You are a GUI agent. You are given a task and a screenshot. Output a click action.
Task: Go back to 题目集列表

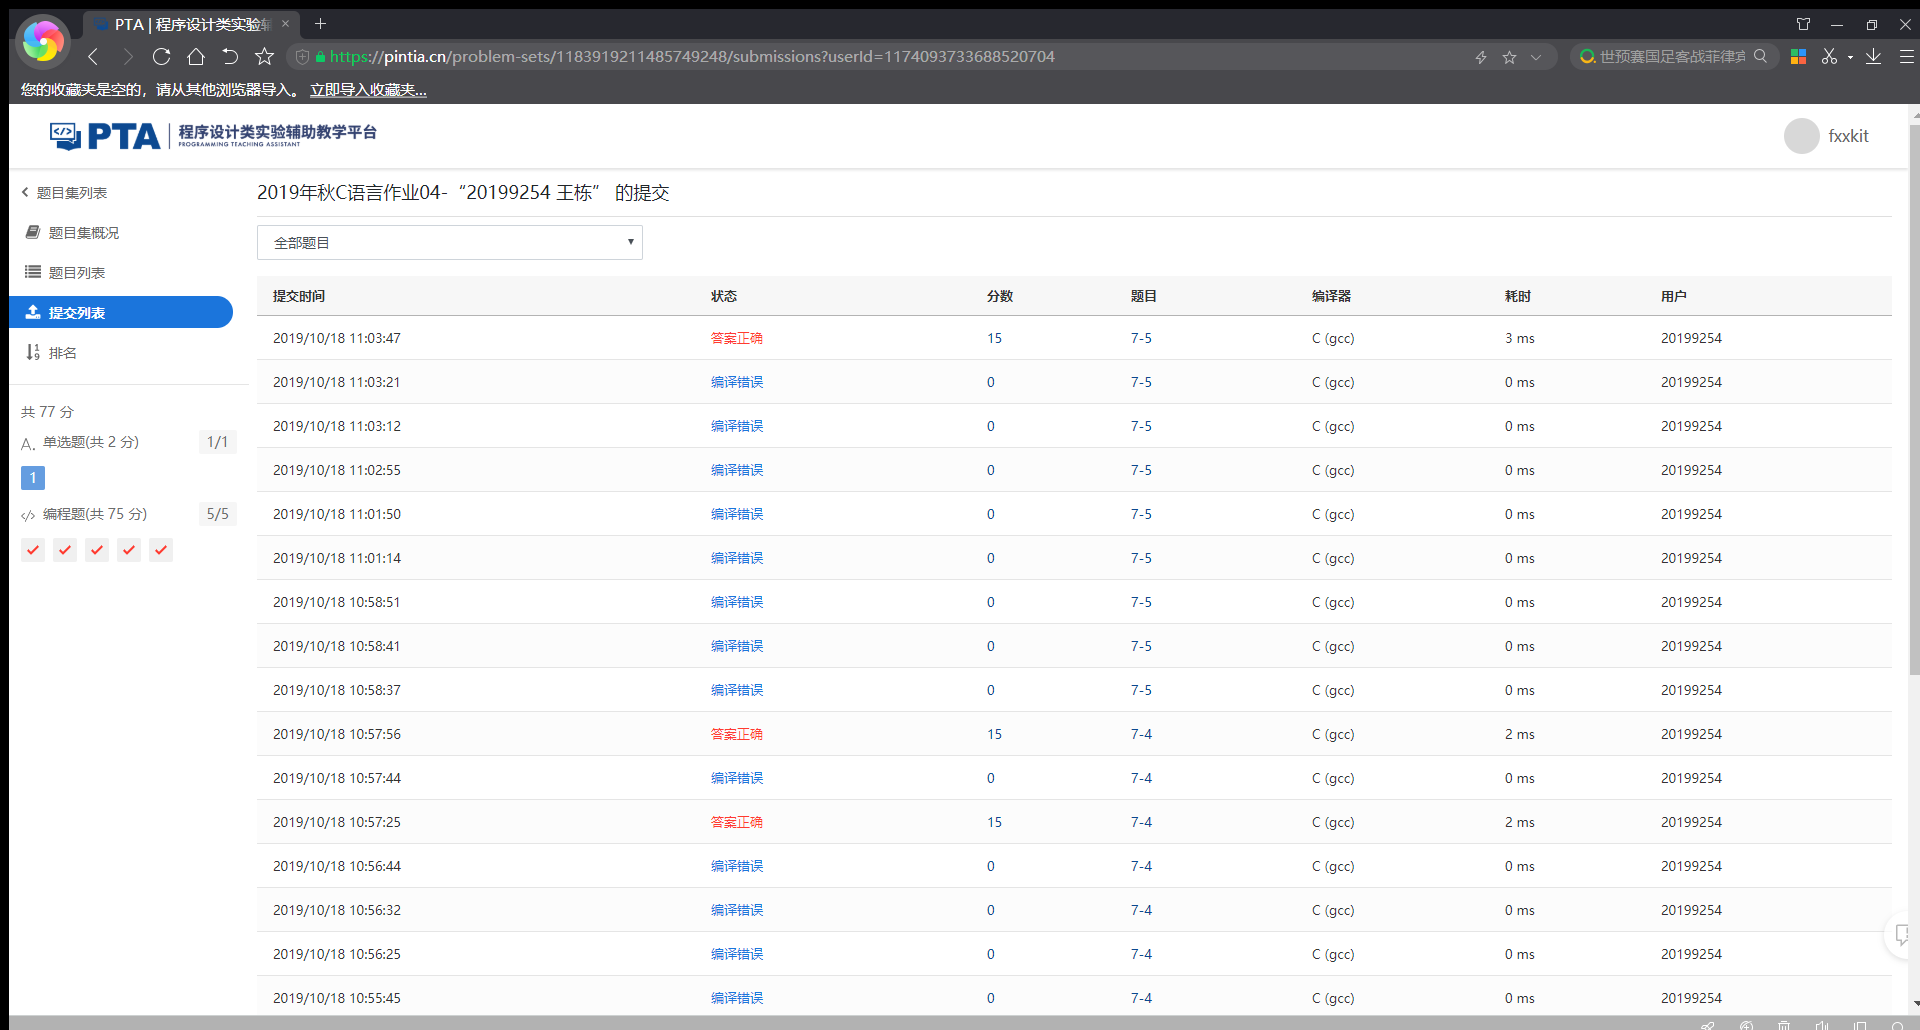(65, 193)
